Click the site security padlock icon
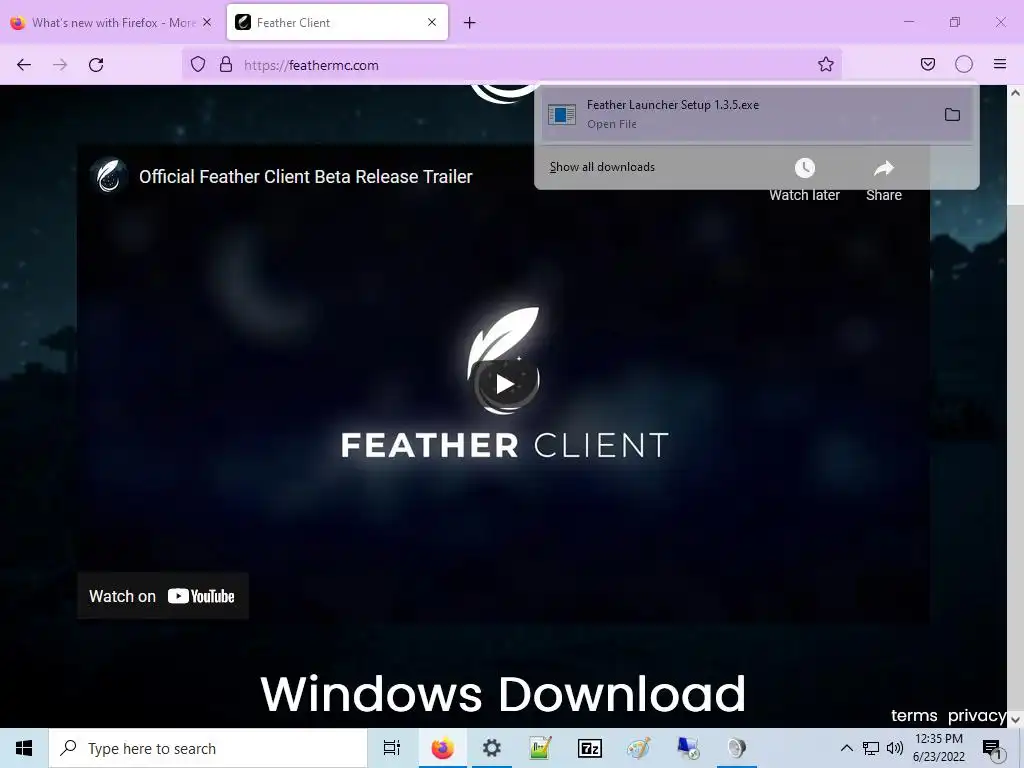1024x768 pixels. (226, 65)
